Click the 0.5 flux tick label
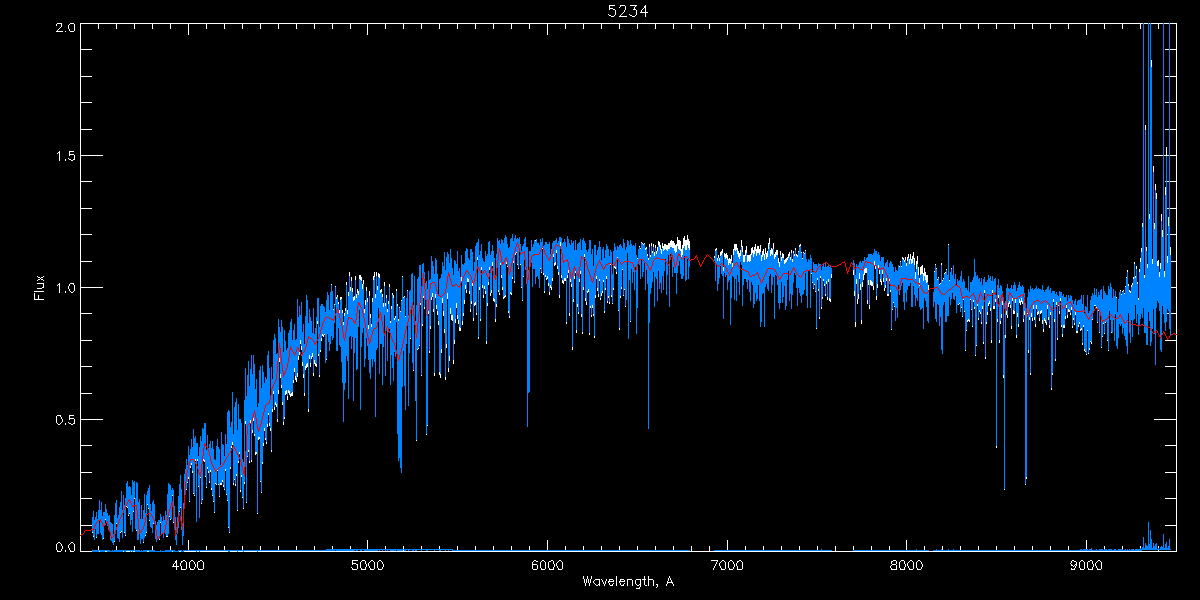Image resolution: width=1200 pixels, height=600 pixels. [65, 419]
